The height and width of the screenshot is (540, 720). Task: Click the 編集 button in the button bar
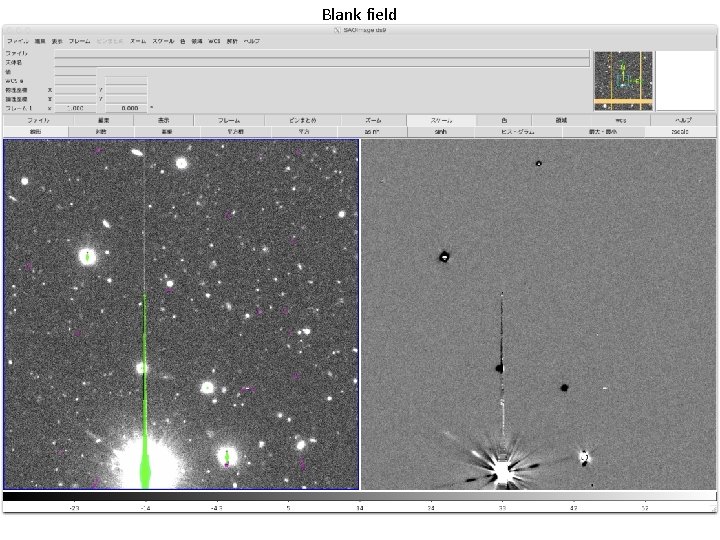tap(104, 120)
